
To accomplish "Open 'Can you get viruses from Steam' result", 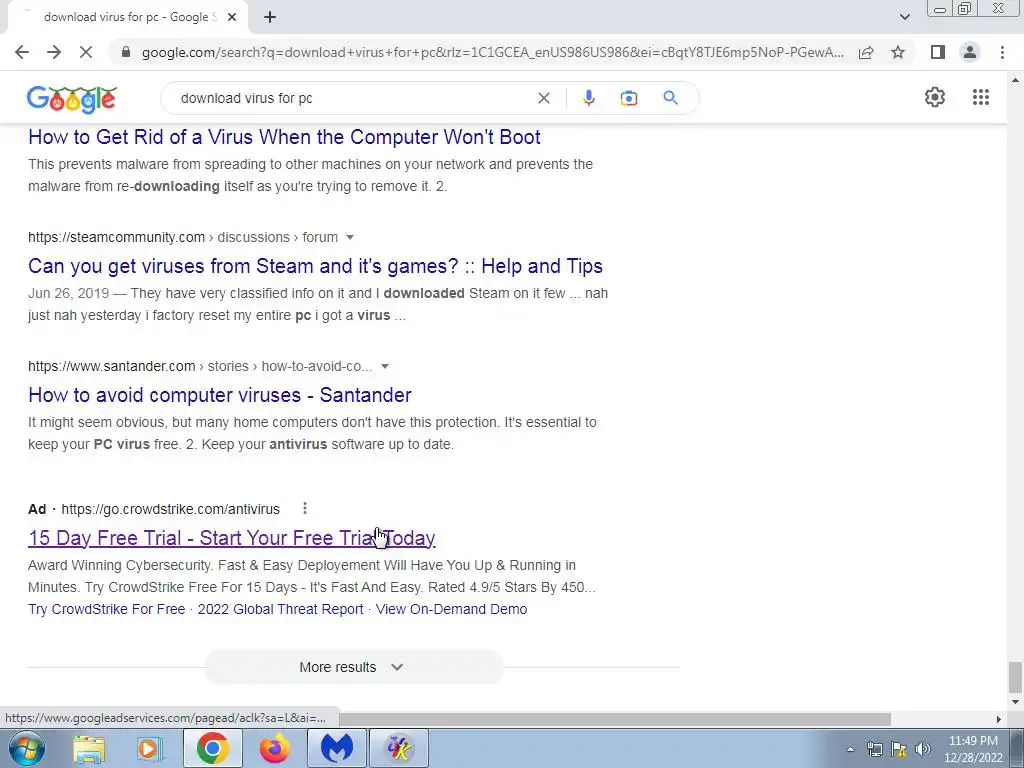I will click(315, 266).
